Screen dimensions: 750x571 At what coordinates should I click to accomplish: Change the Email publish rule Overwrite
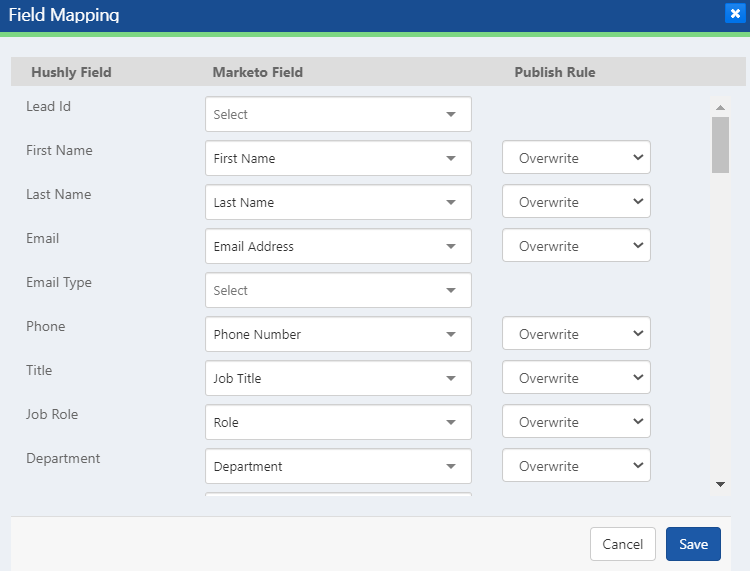point(576,245)
